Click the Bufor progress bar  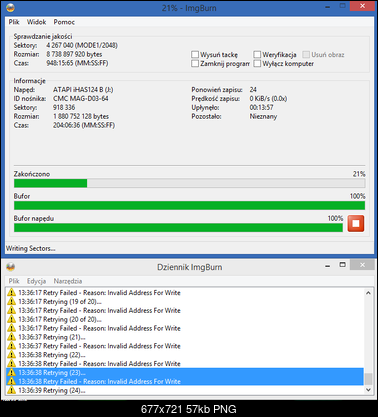point(189,205)
